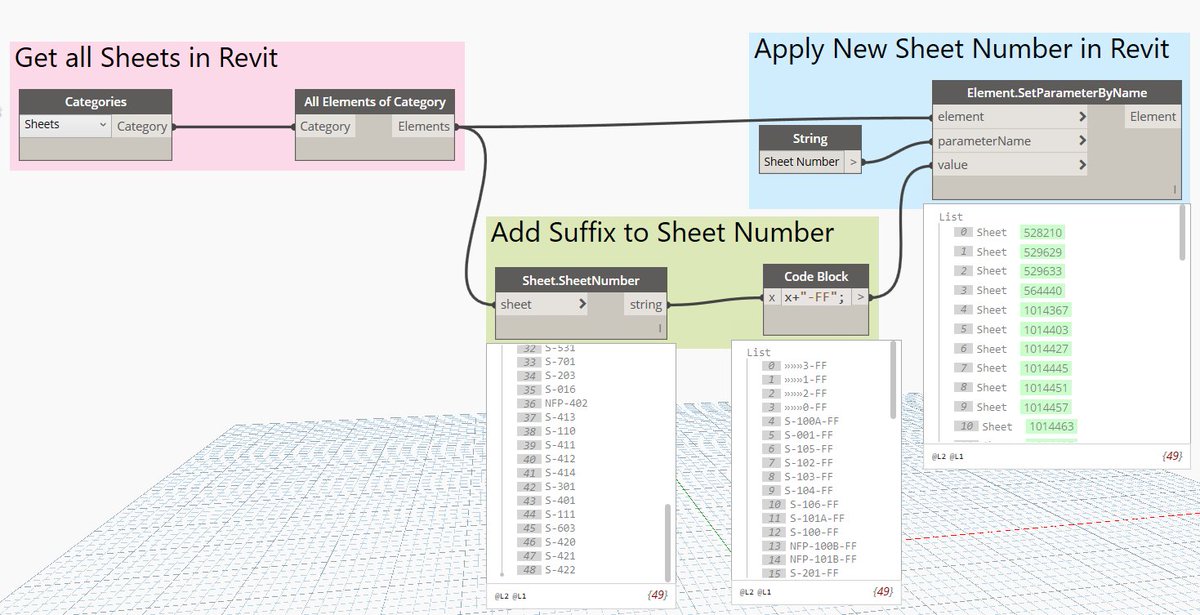
Task: Select the Categories node header
Action: point(96,102)
